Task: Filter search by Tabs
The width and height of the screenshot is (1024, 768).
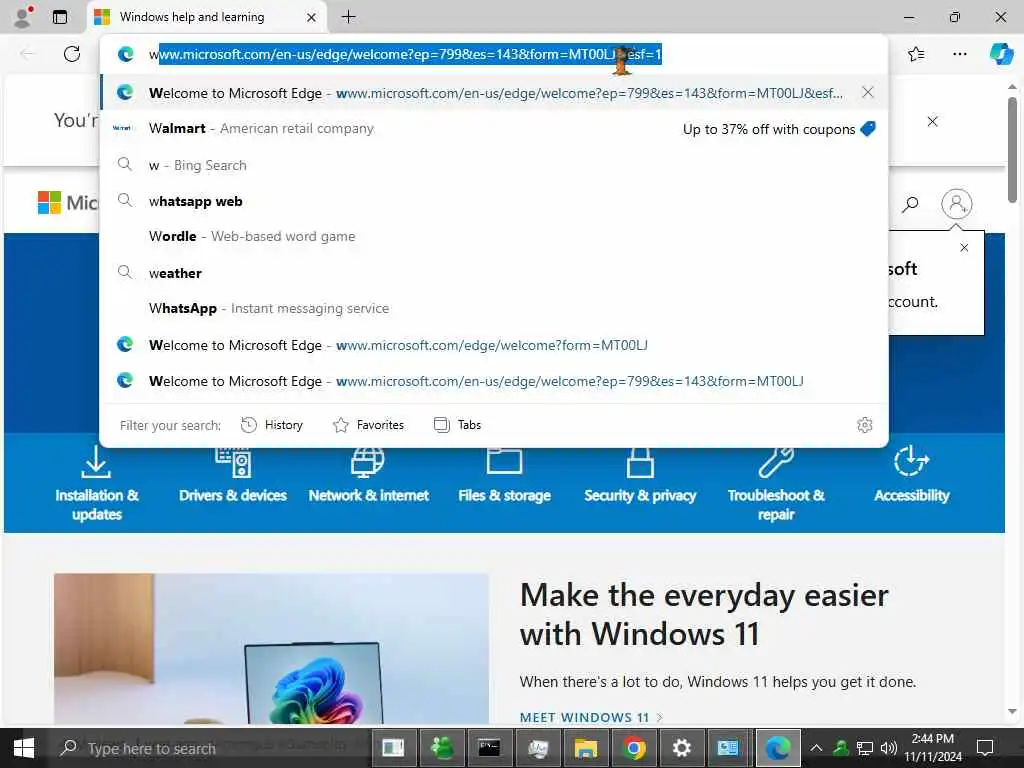Action: [x=457, y=425]
